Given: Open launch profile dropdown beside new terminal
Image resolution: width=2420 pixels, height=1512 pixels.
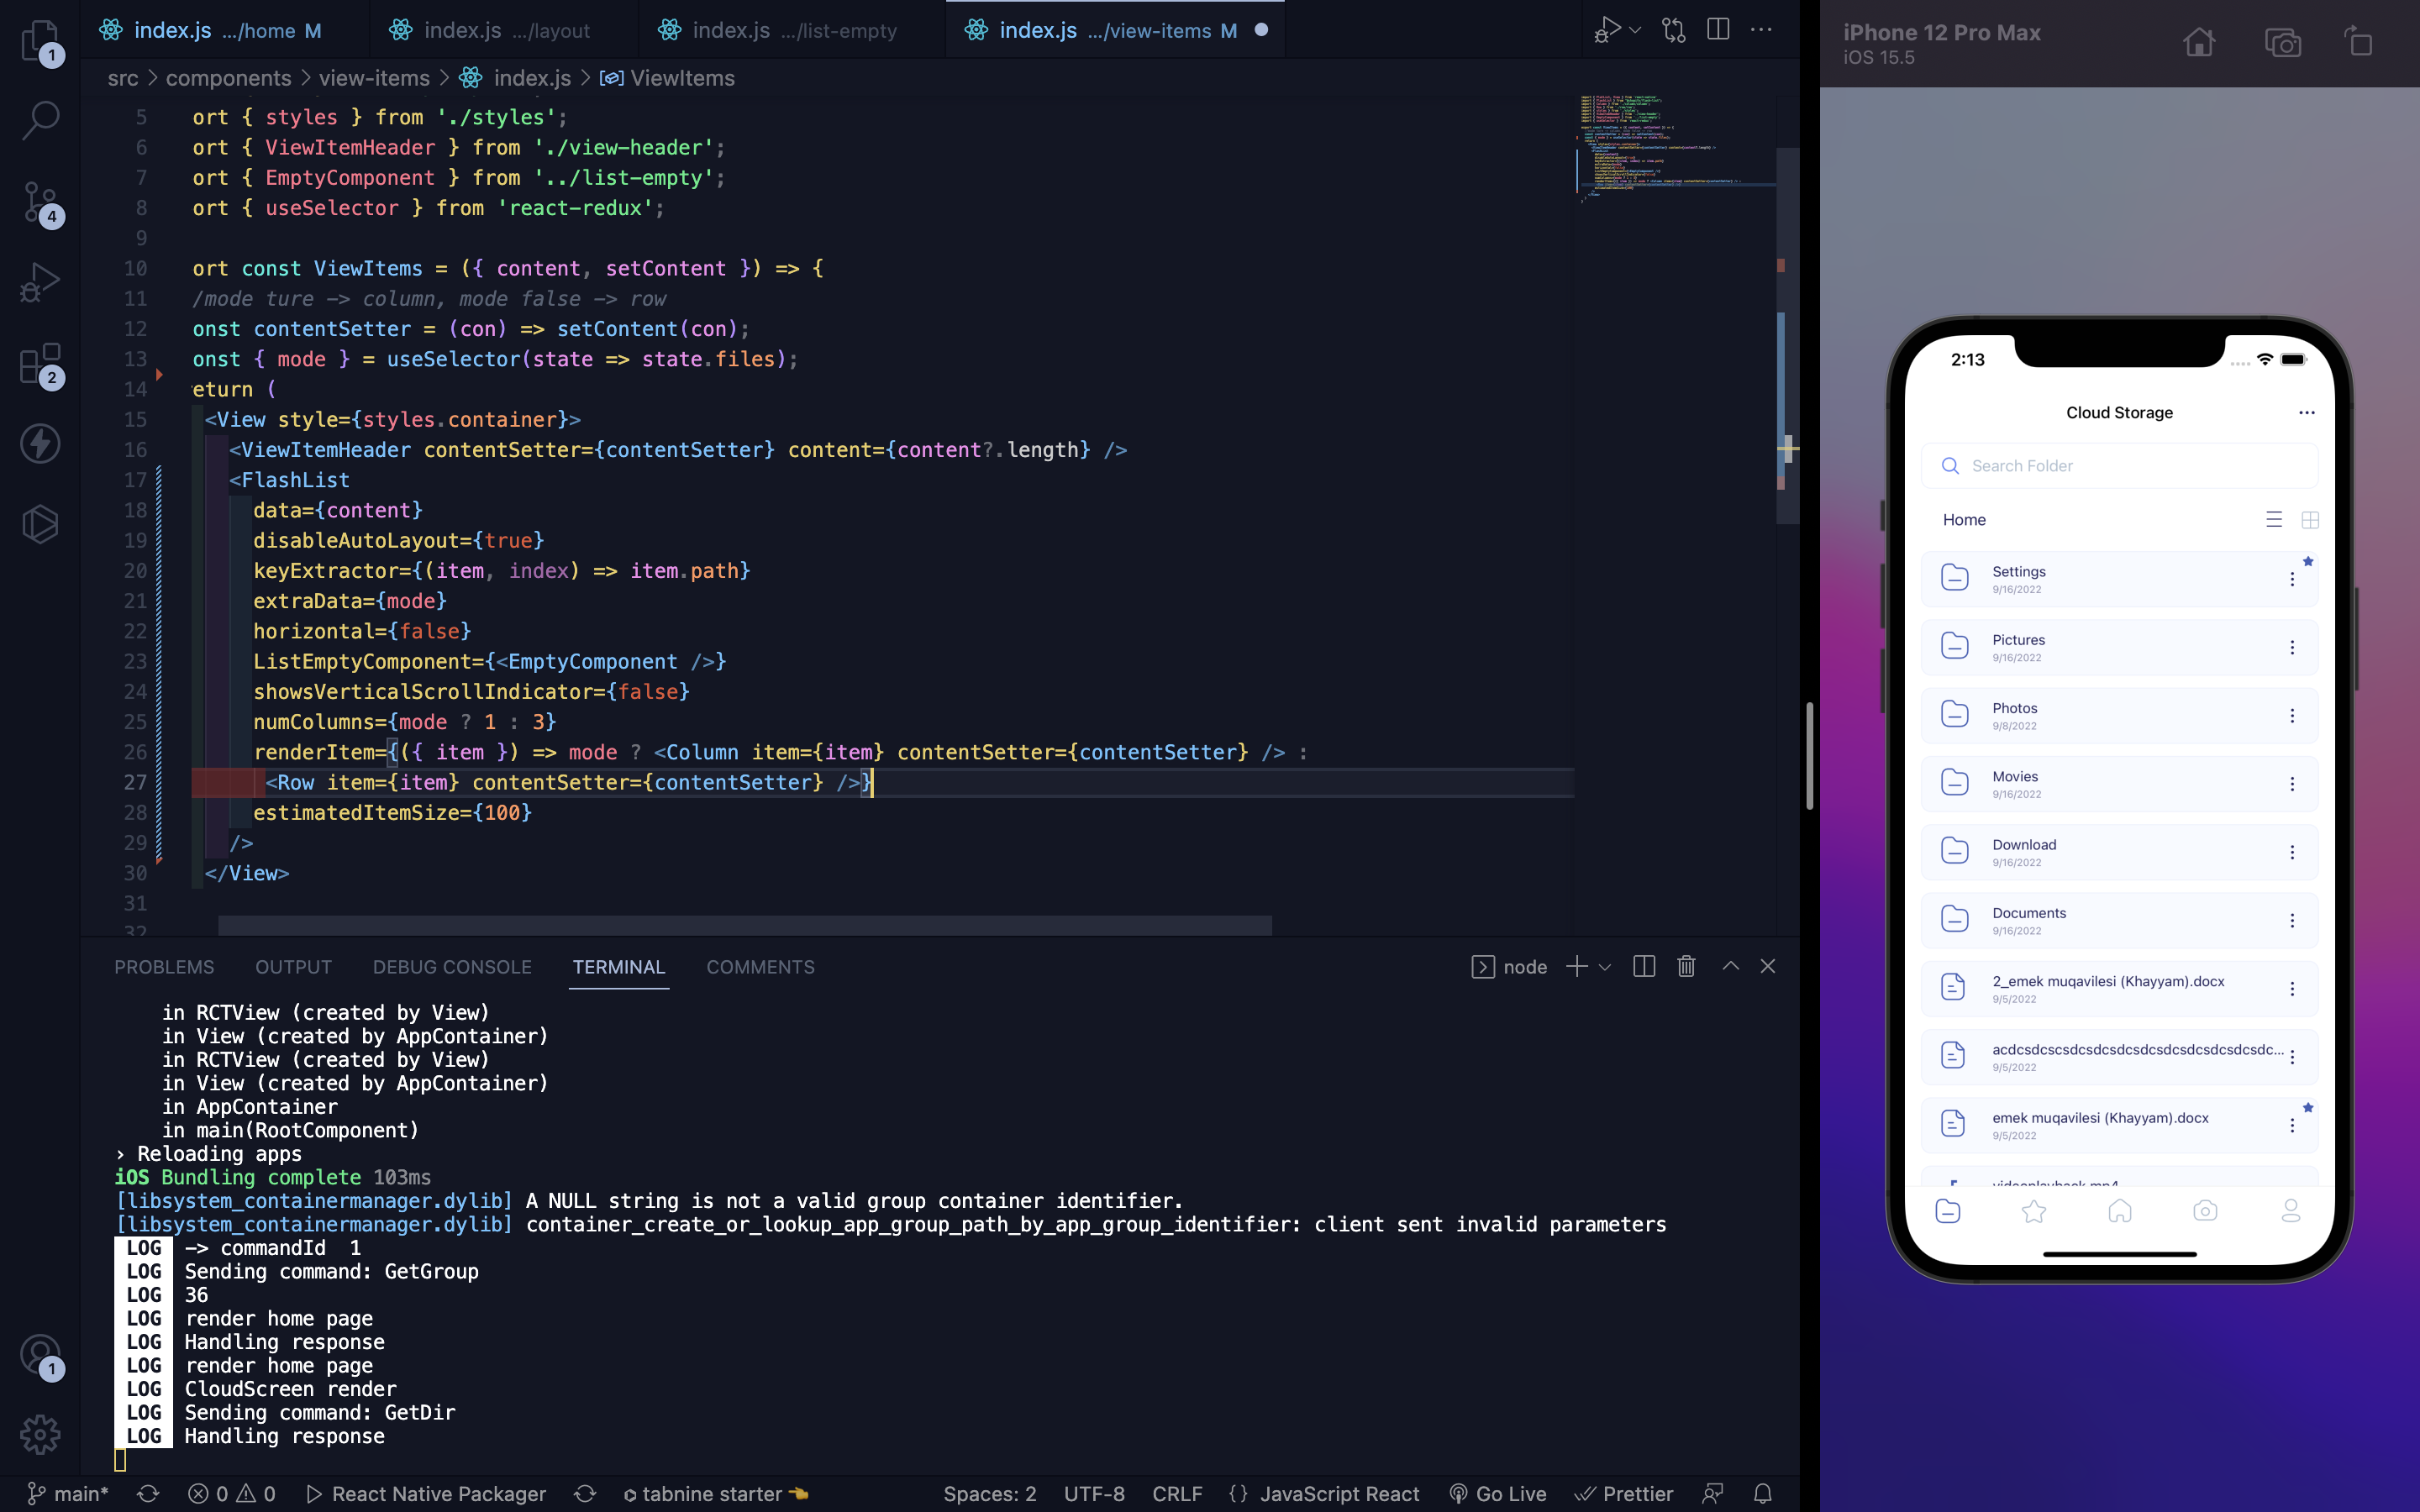Looking at the screenshot, I should pos(1604,967).
